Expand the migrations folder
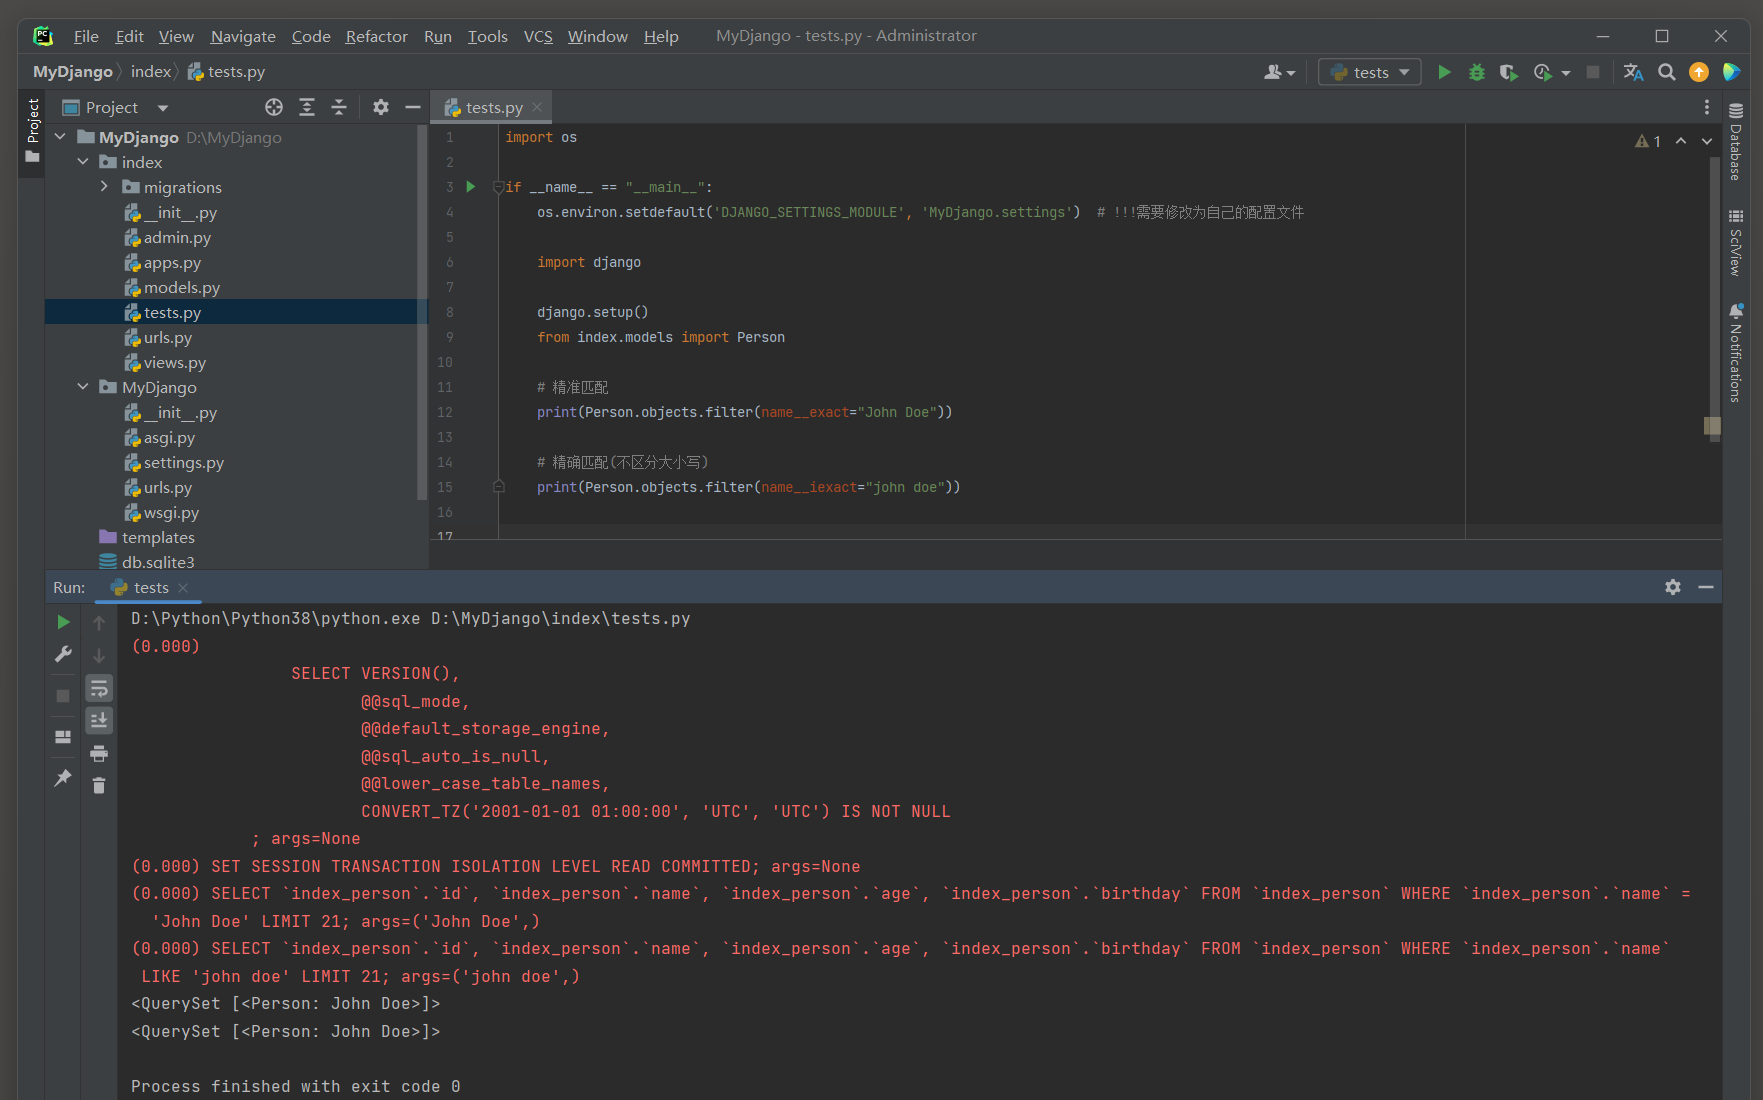This screenshot has width=1763, height=1100. [x=104, y=187]
